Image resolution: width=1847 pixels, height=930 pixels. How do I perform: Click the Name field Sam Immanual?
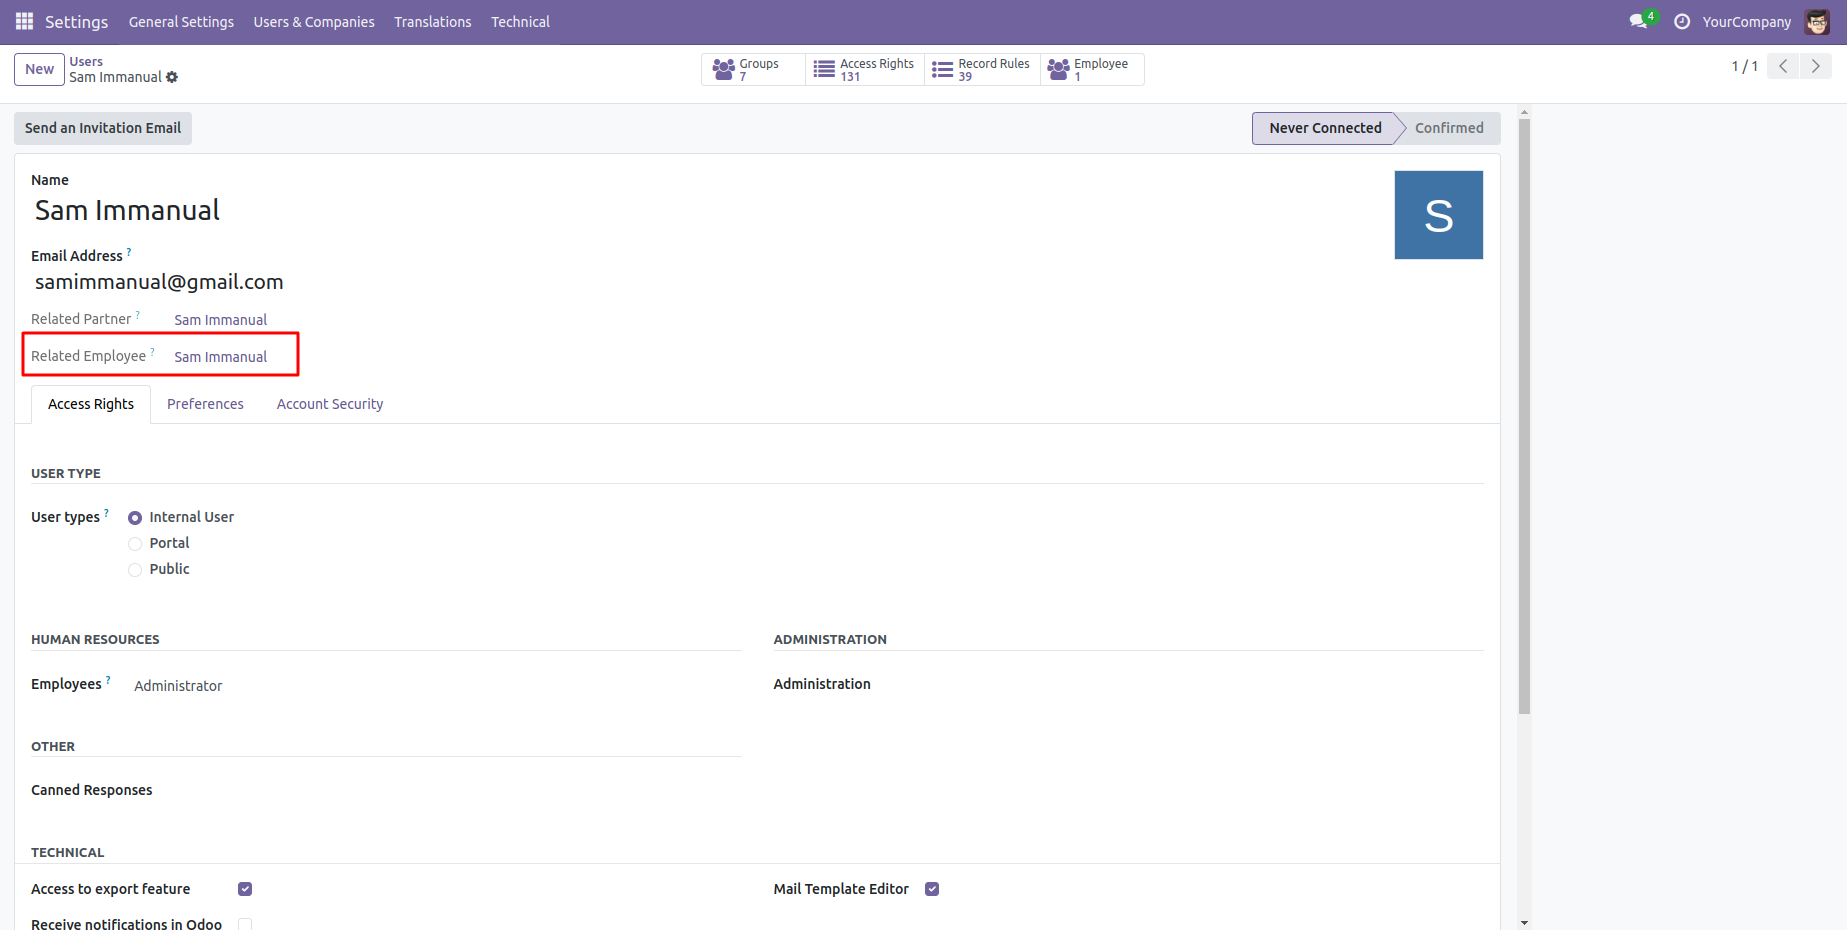point(128,210)
